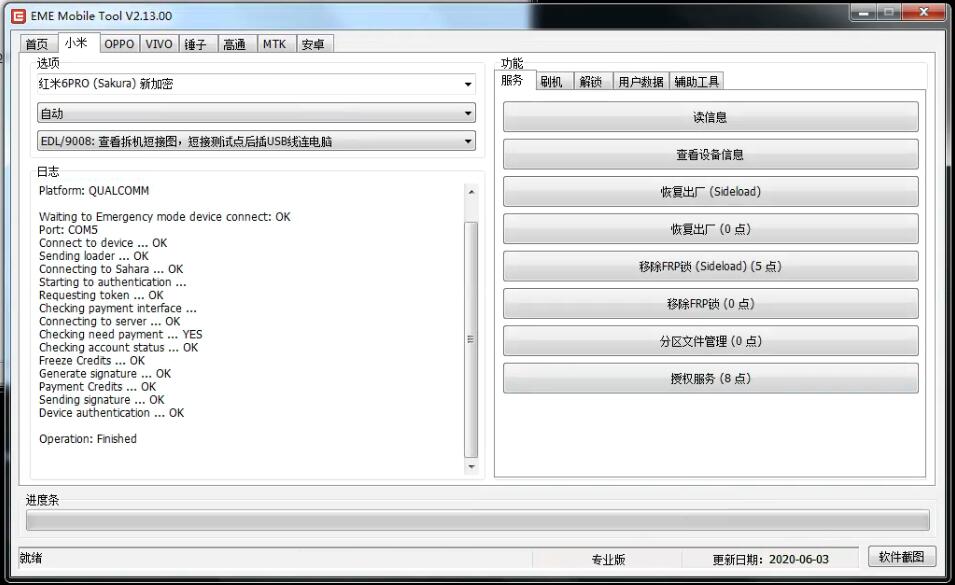Viewport: 955px width, 585px height.
Task: Click 授权服务 (8 点) button
Action: coord(710,379)
